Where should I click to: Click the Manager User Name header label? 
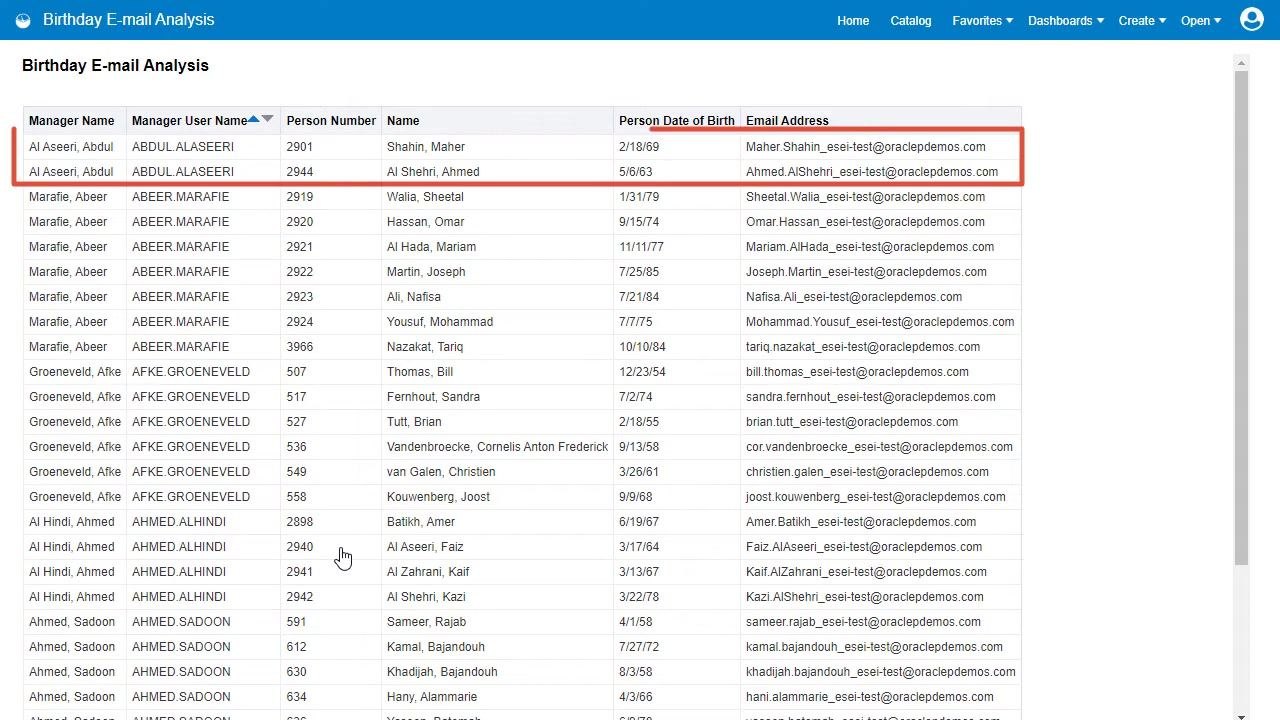point(189,121)
